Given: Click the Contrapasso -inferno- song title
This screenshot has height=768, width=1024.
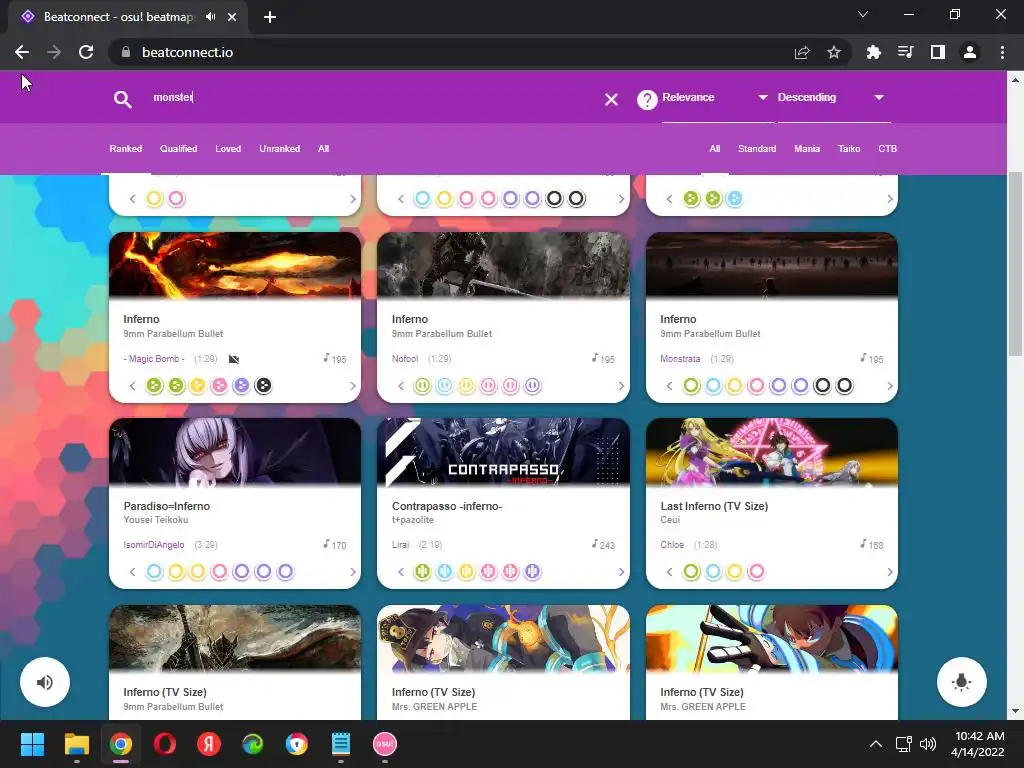Looking at the screenshot, I should click(x=447, y=506).
